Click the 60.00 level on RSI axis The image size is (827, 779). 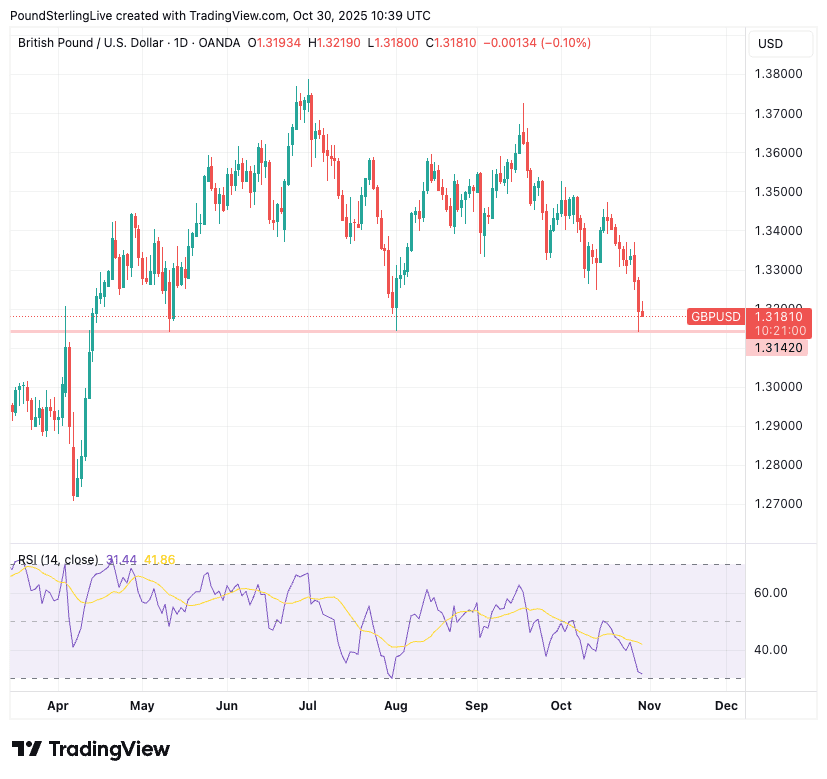pyautogui.click(x=771, y=593)
